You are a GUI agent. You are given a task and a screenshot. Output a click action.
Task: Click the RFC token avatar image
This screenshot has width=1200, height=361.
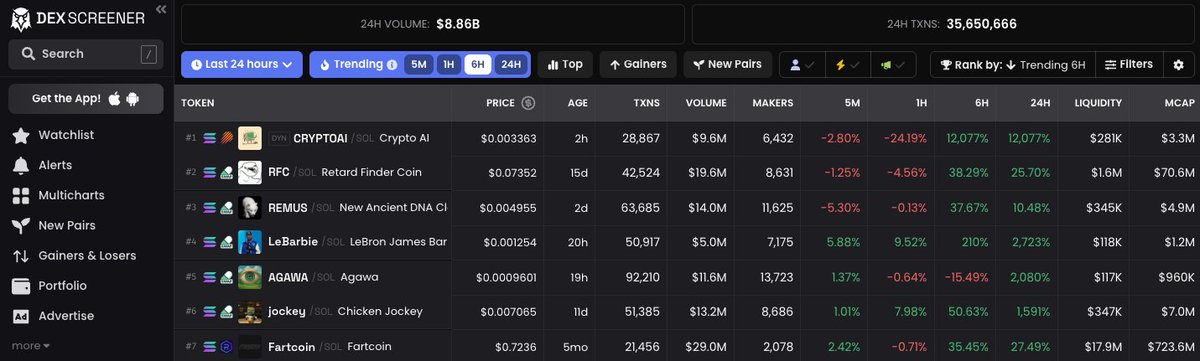[x=250, y=173]
